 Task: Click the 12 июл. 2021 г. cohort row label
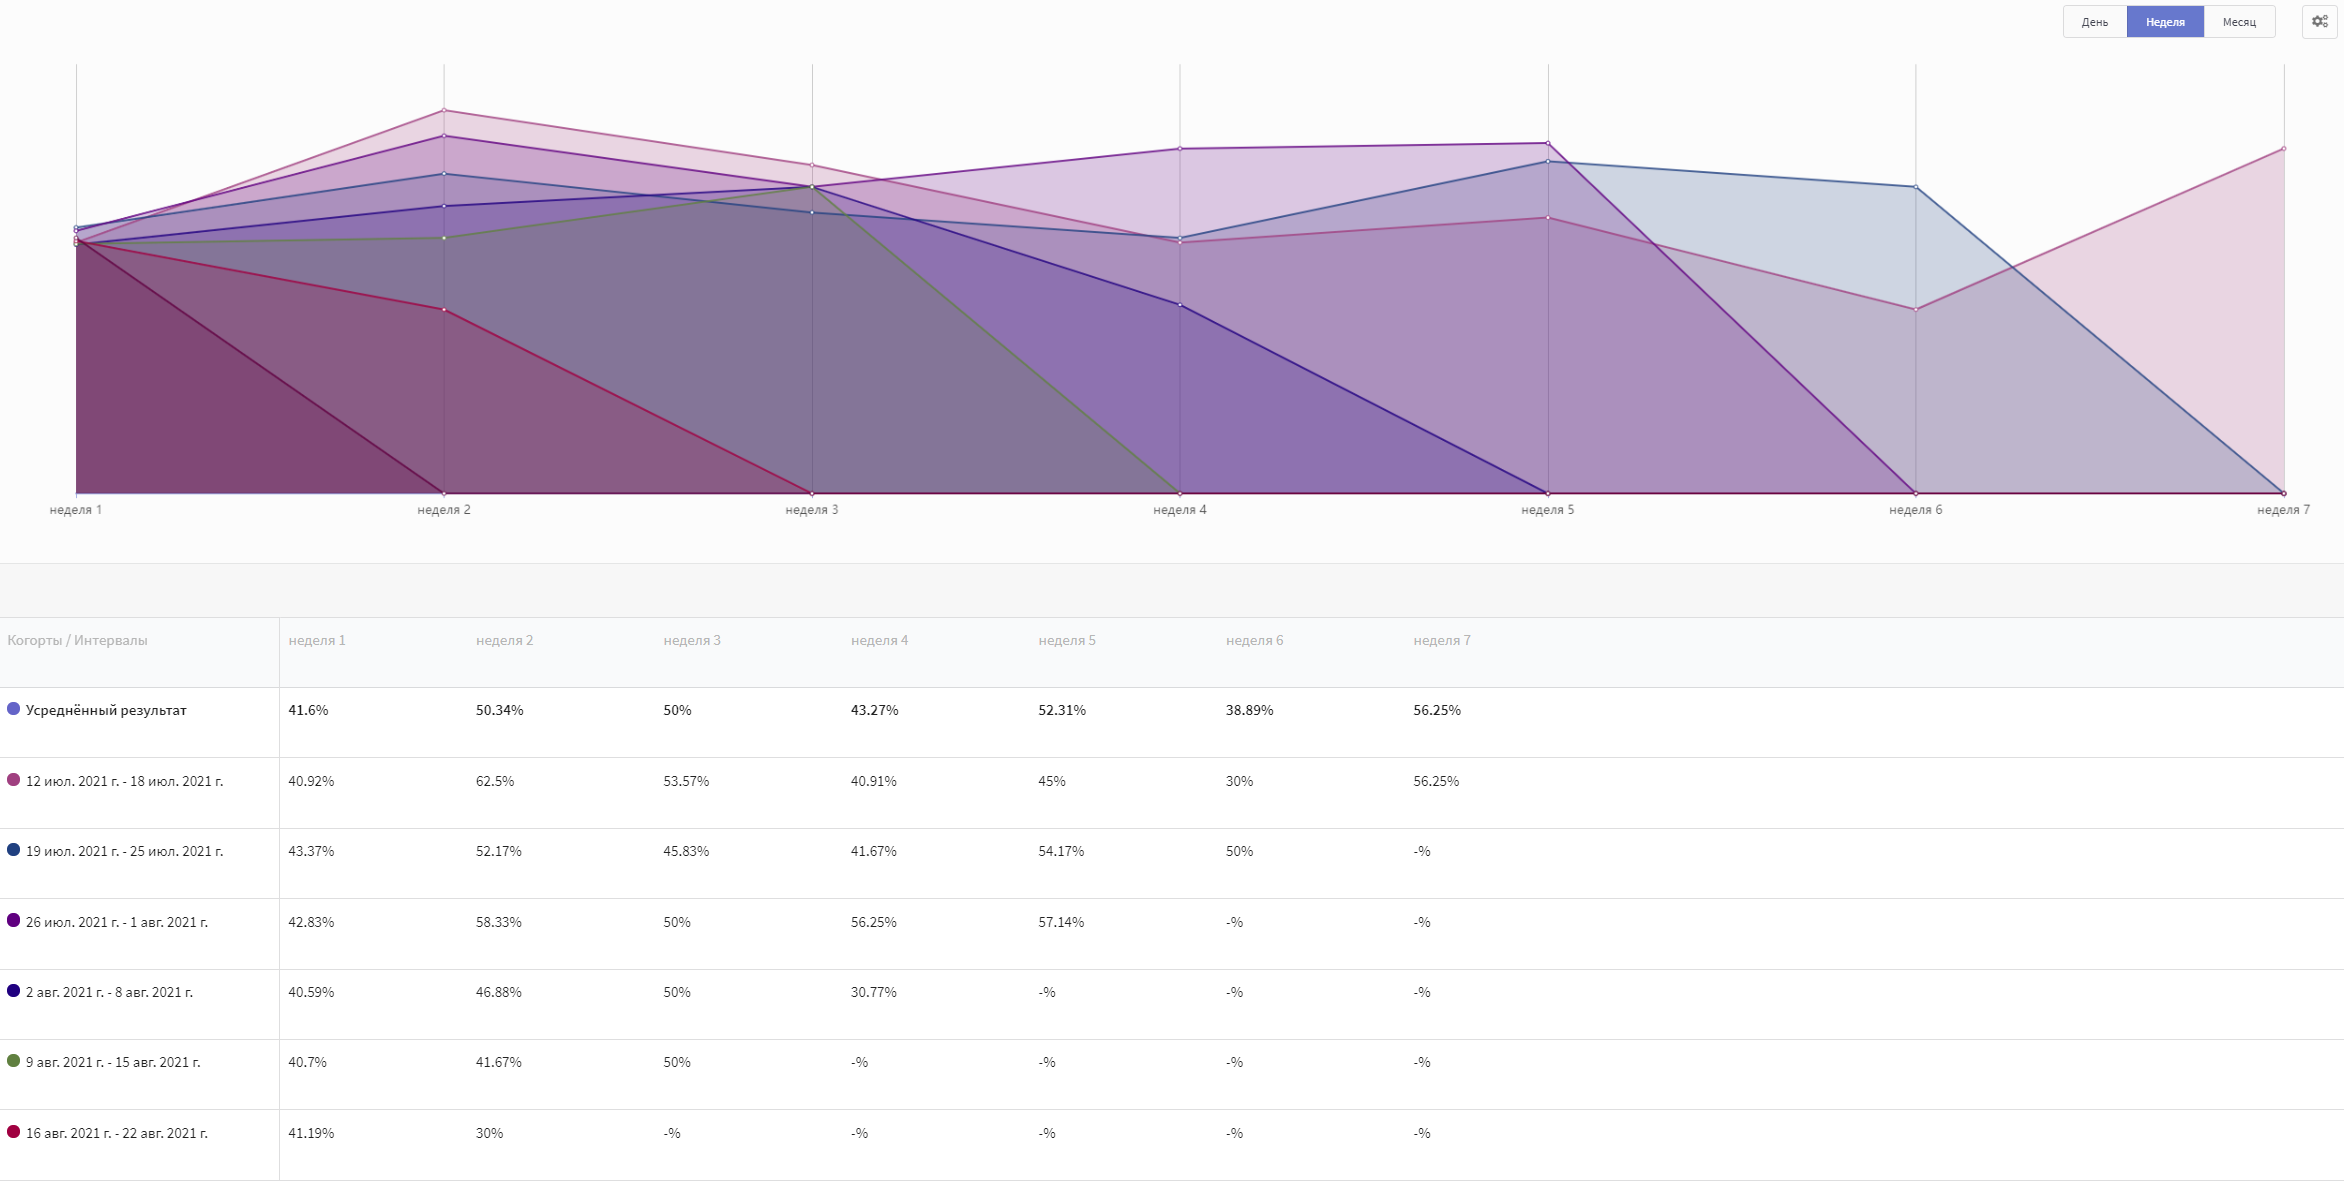124,781
